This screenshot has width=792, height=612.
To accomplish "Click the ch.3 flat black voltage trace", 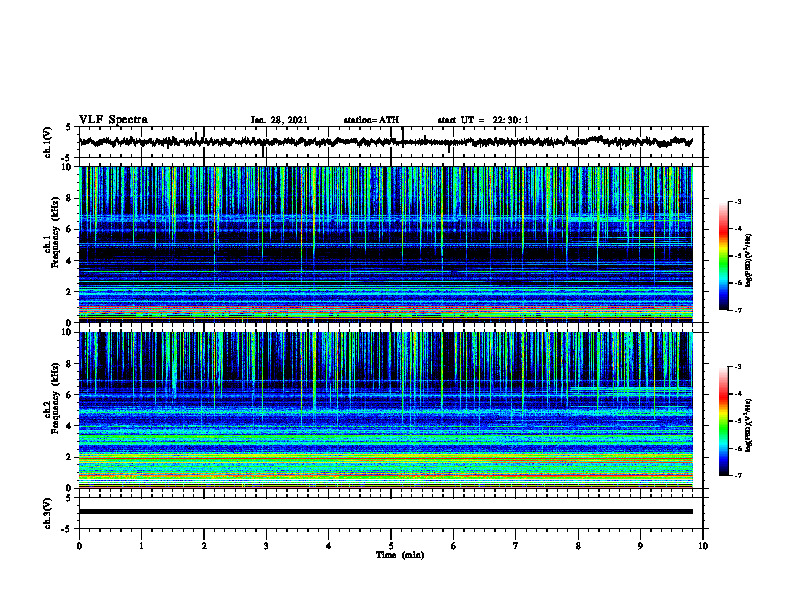I will click(385, 512).
